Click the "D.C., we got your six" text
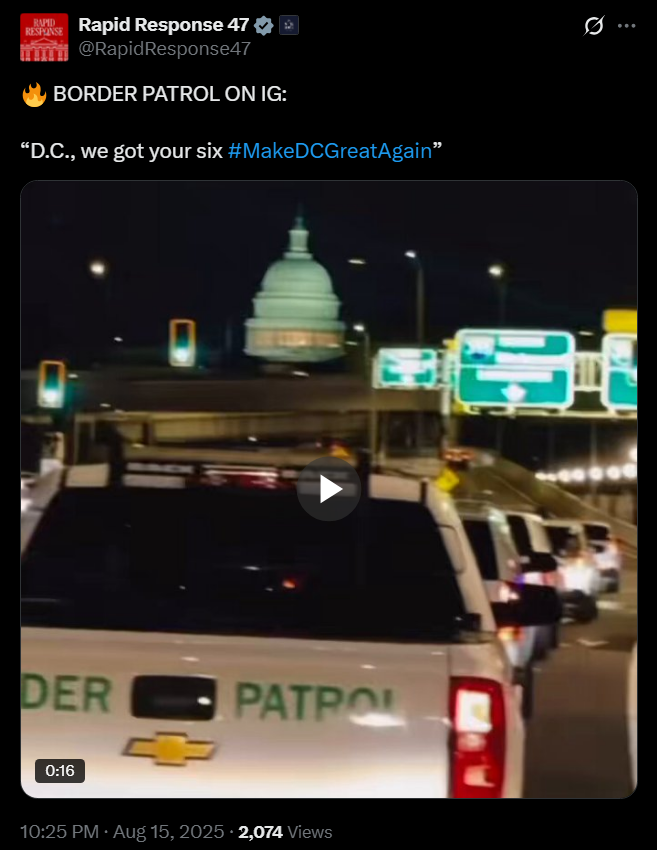This screenshot has height=850, width=657. tap(121, 151)
